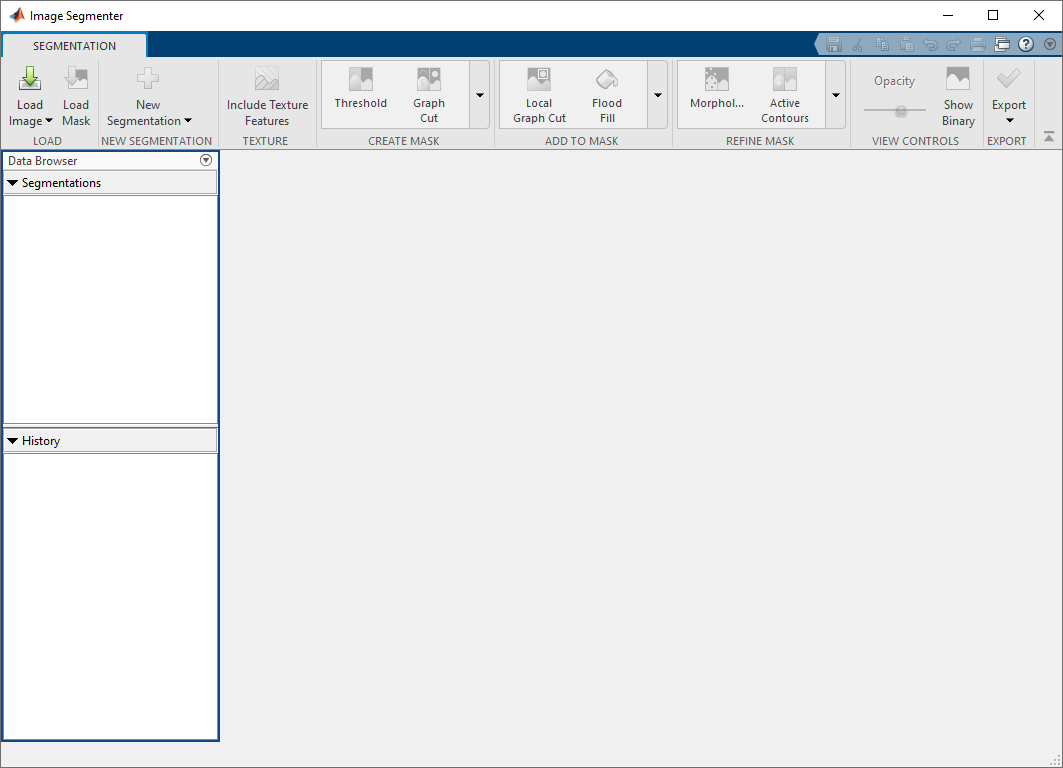Click the Switch Windows icon

(1002, 45)
